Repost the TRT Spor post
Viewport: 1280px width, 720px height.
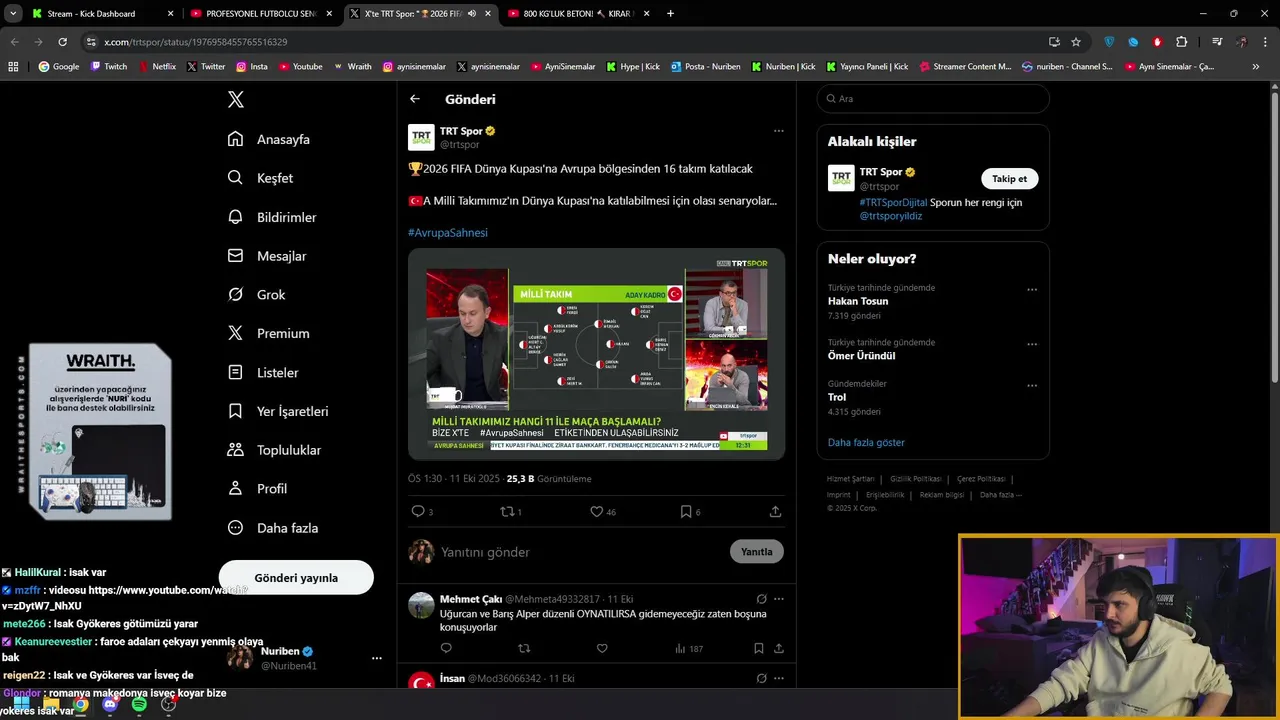tap(507, 511)
